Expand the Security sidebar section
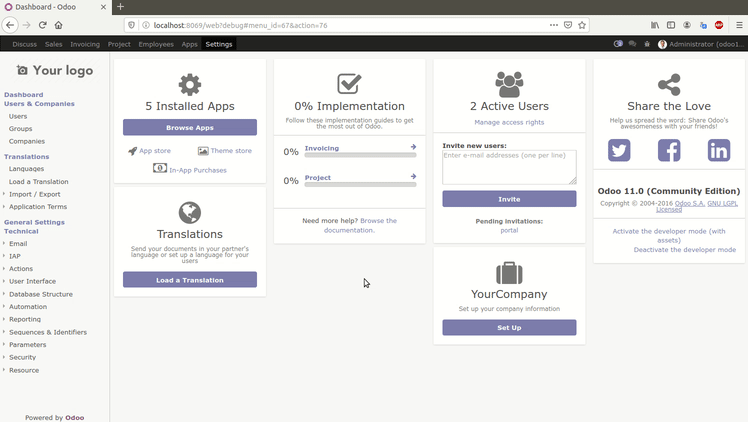 tap(22, 357)
